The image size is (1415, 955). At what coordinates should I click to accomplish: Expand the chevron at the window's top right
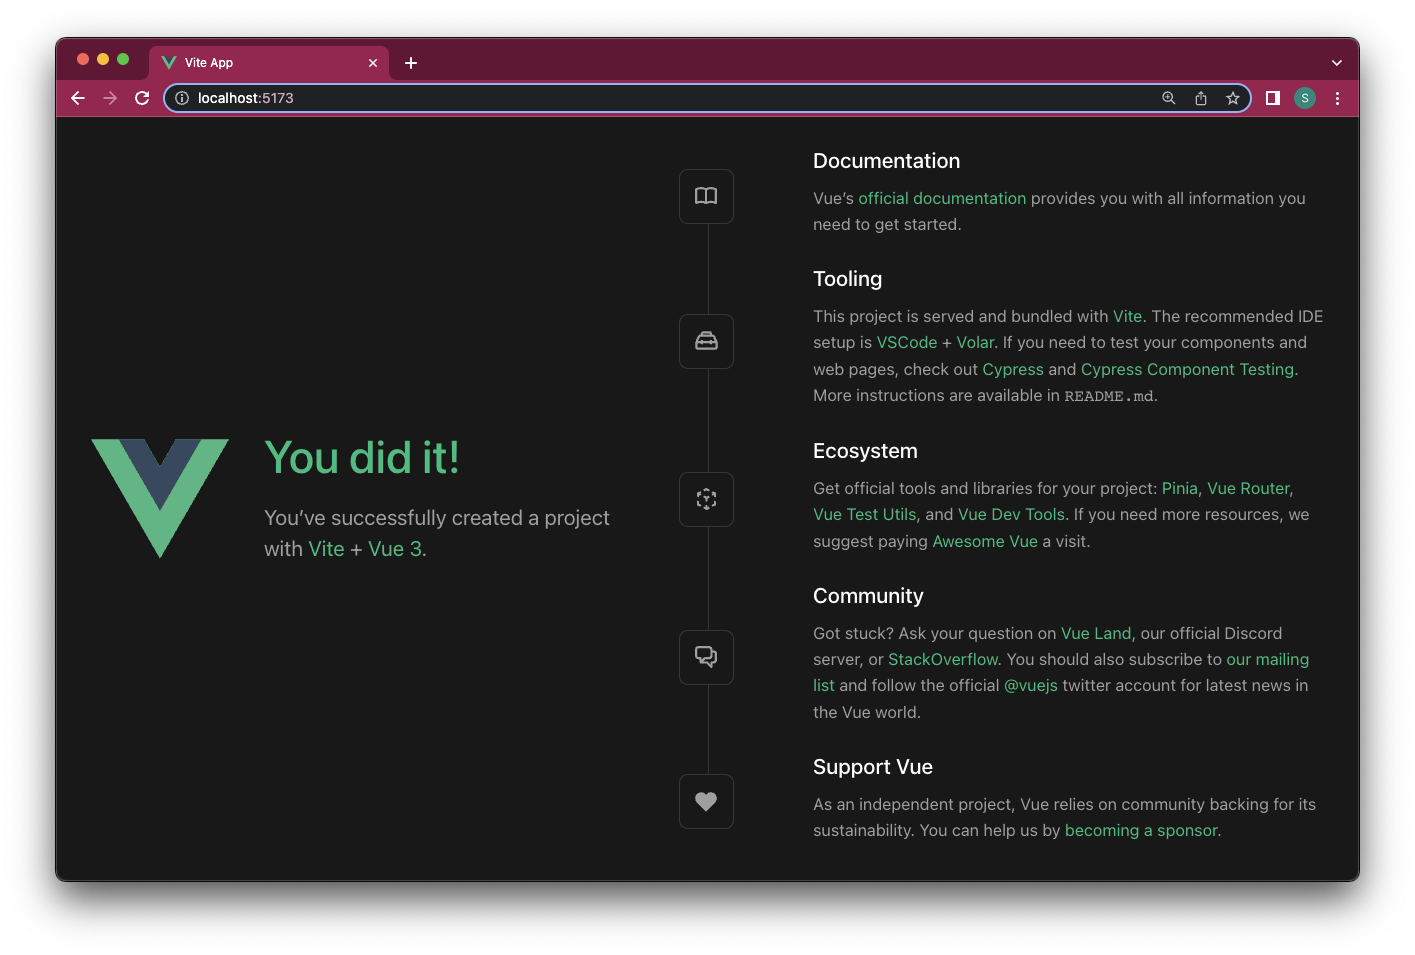tap(1337, 62)
